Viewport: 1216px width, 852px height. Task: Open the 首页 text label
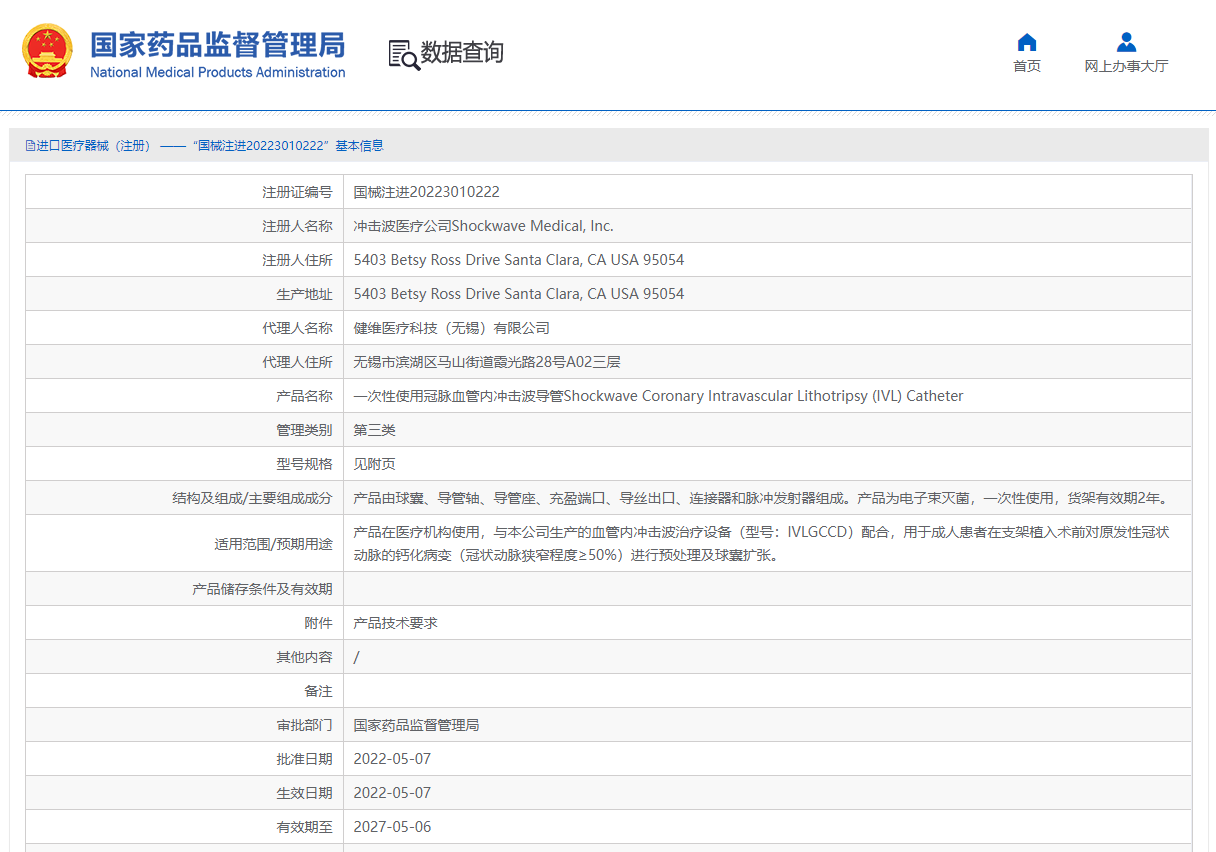[x=1026, y=66]
